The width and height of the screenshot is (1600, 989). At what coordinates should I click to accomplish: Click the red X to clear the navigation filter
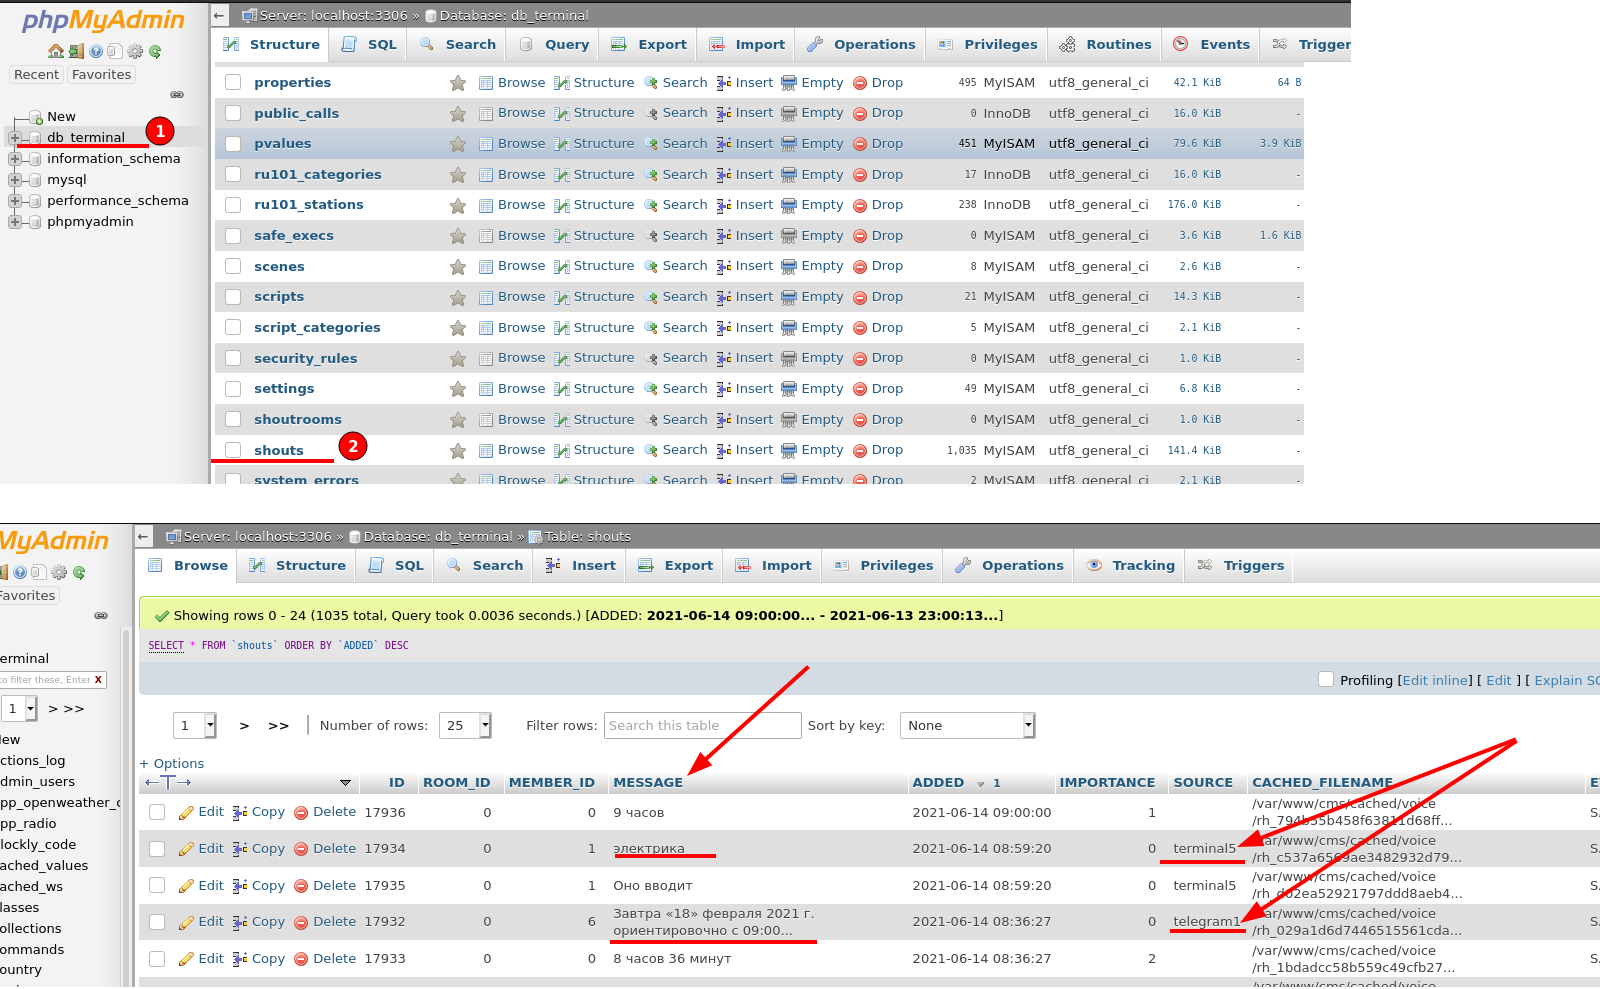tap(98, 680)
